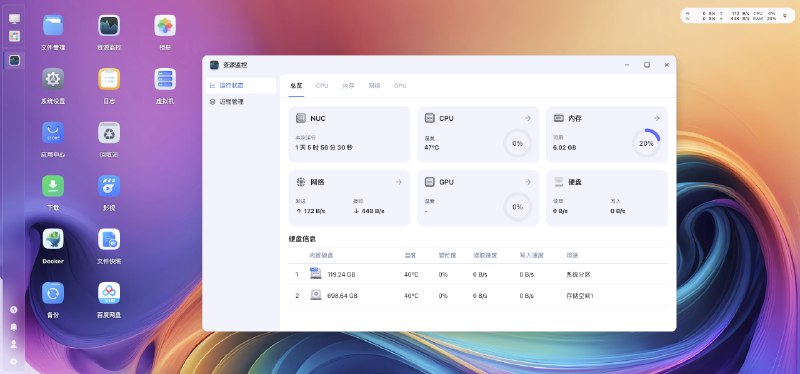Click the network globe icon in the 网络 card
The image size is (800, 374).
click(x=301, y=182)
